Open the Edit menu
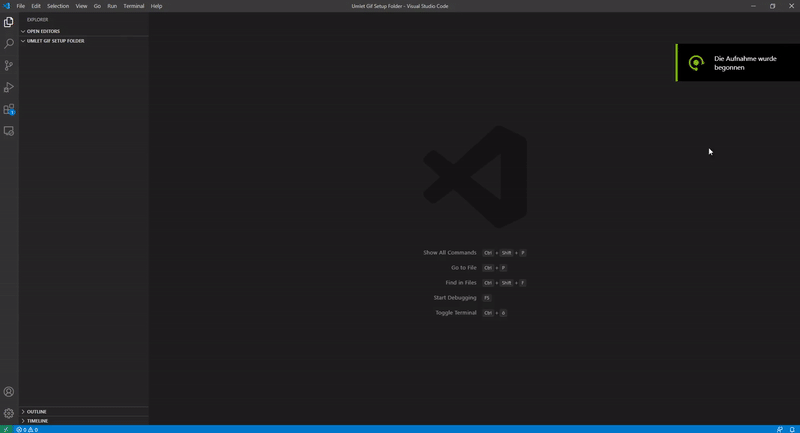 pyautogui.click(x=36, y=6)
